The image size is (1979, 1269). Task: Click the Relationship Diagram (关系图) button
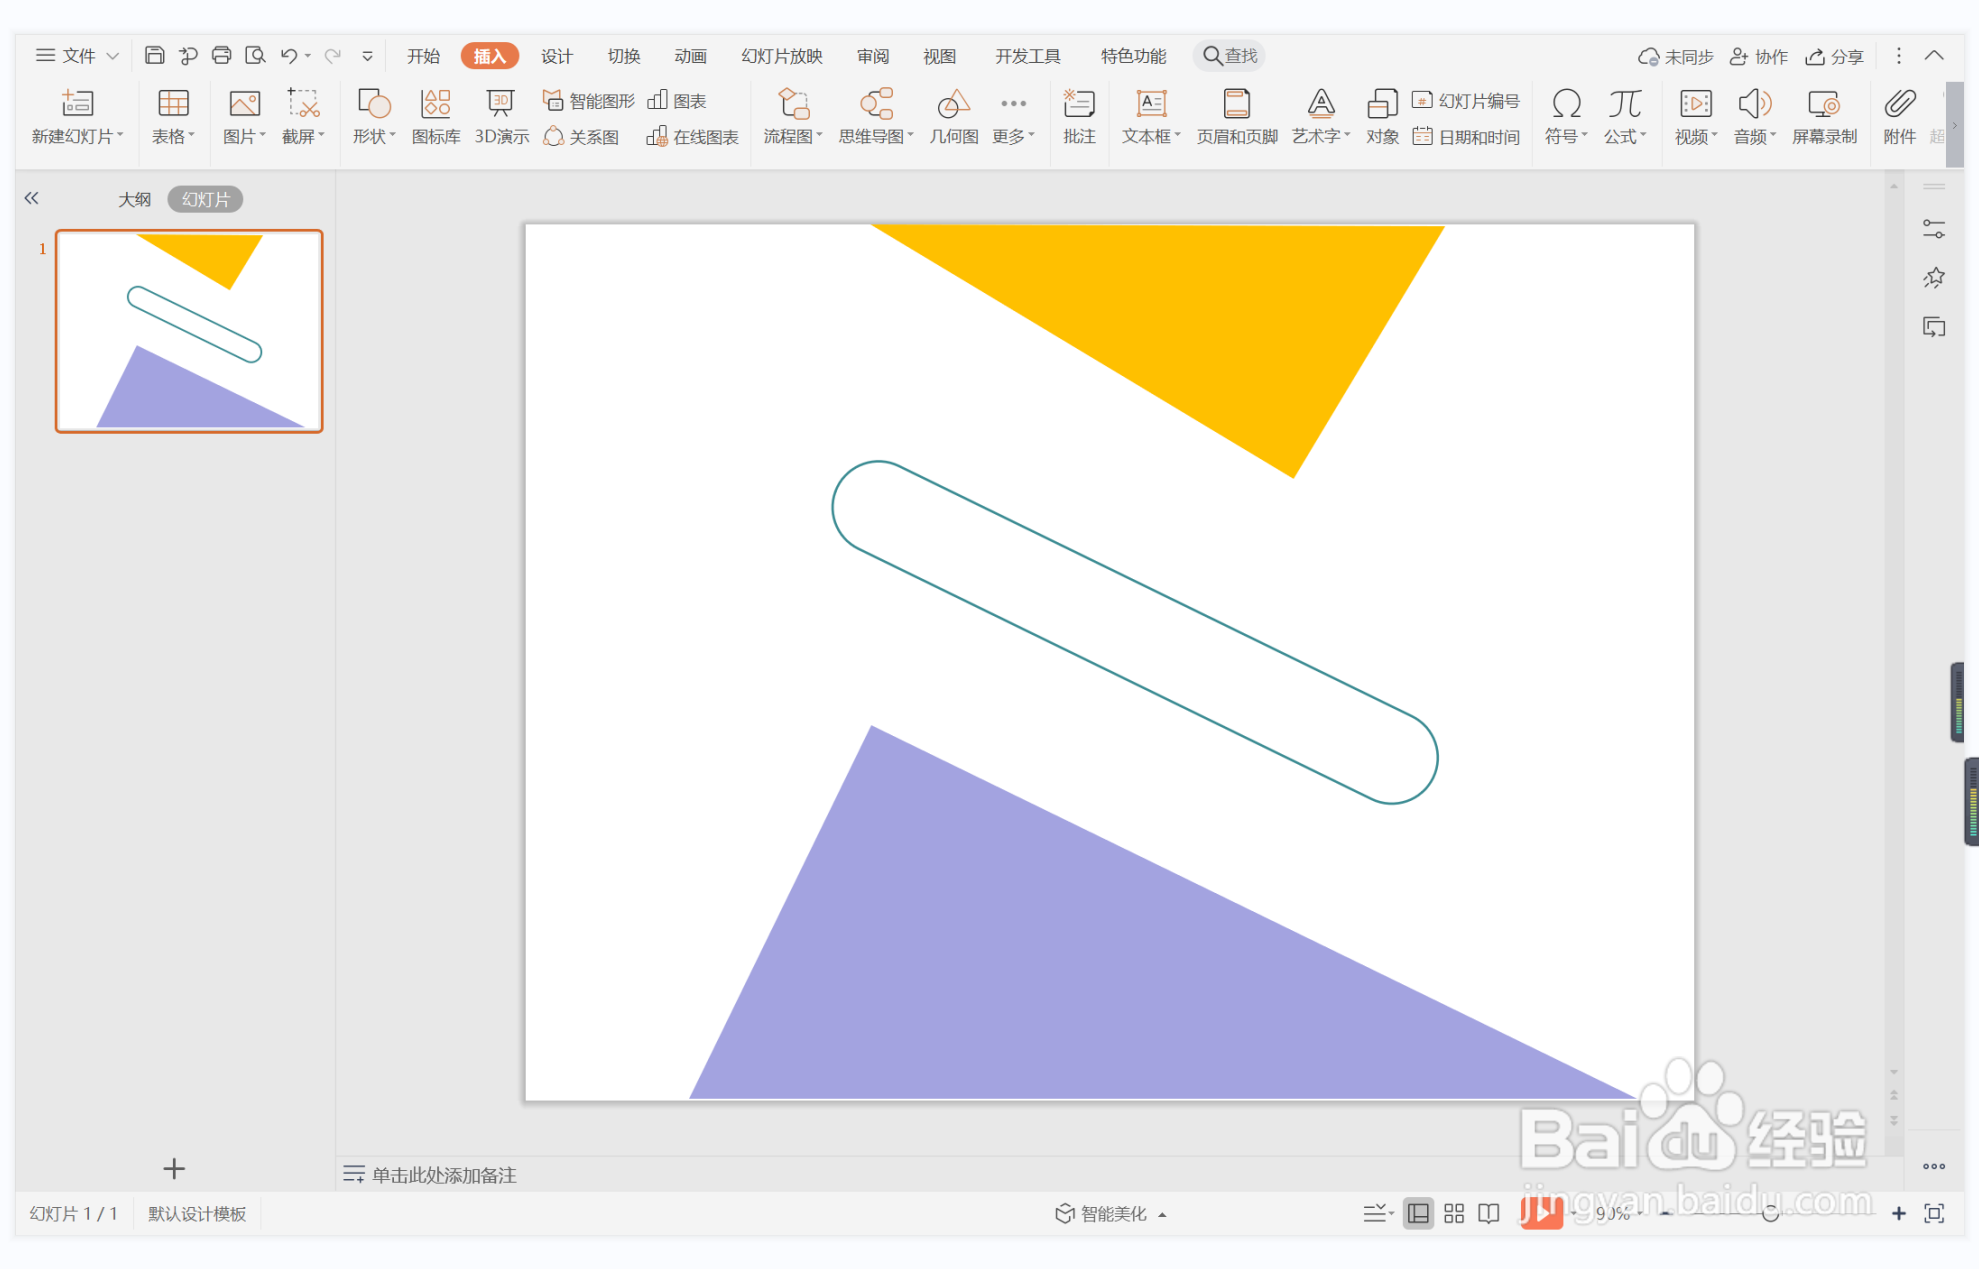[581, 137]
